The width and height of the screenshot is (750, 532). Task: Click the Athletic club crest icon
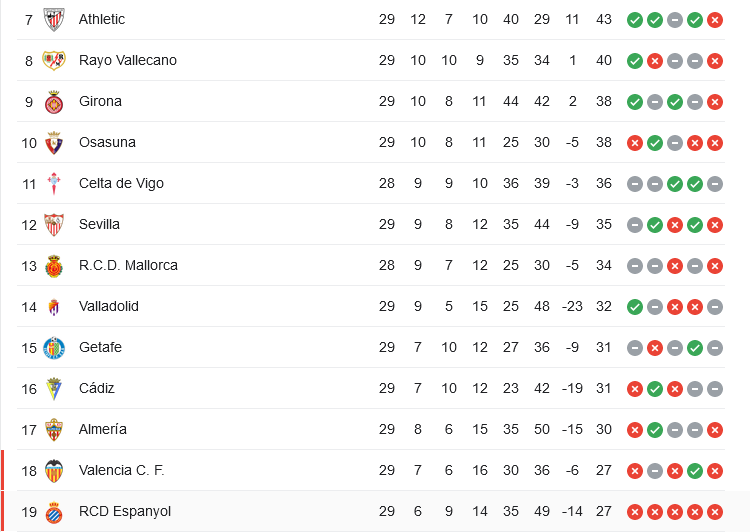[x=54, y=20]
